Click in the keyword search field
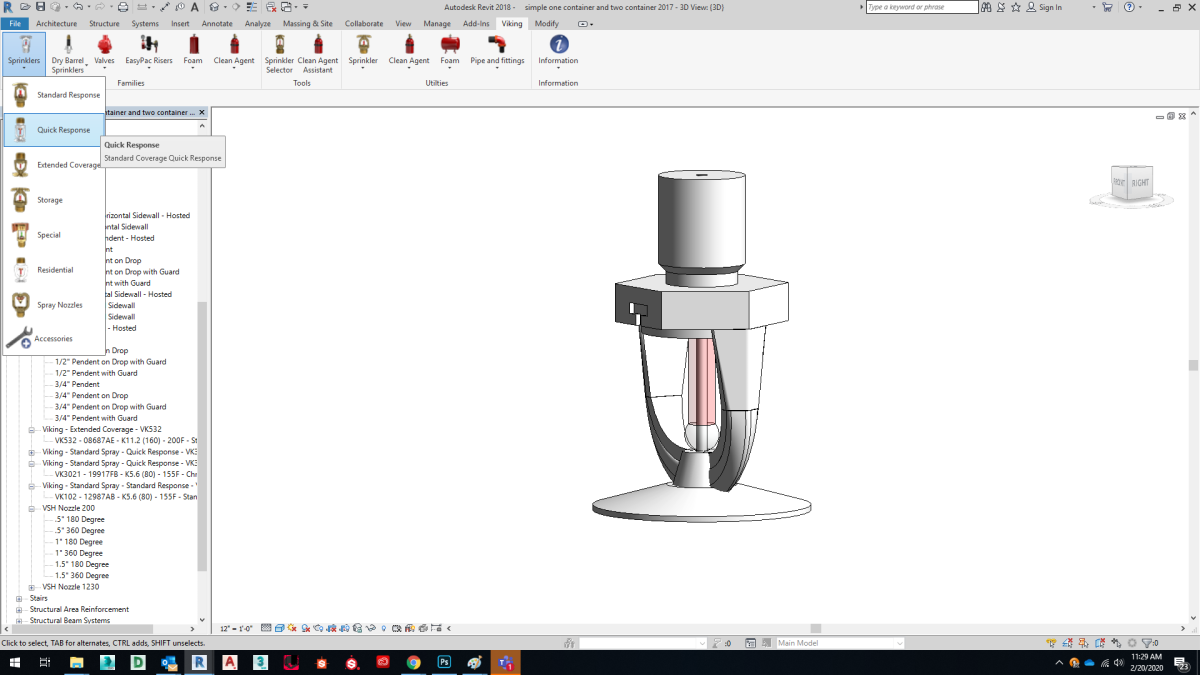 [x=922, y=7]
